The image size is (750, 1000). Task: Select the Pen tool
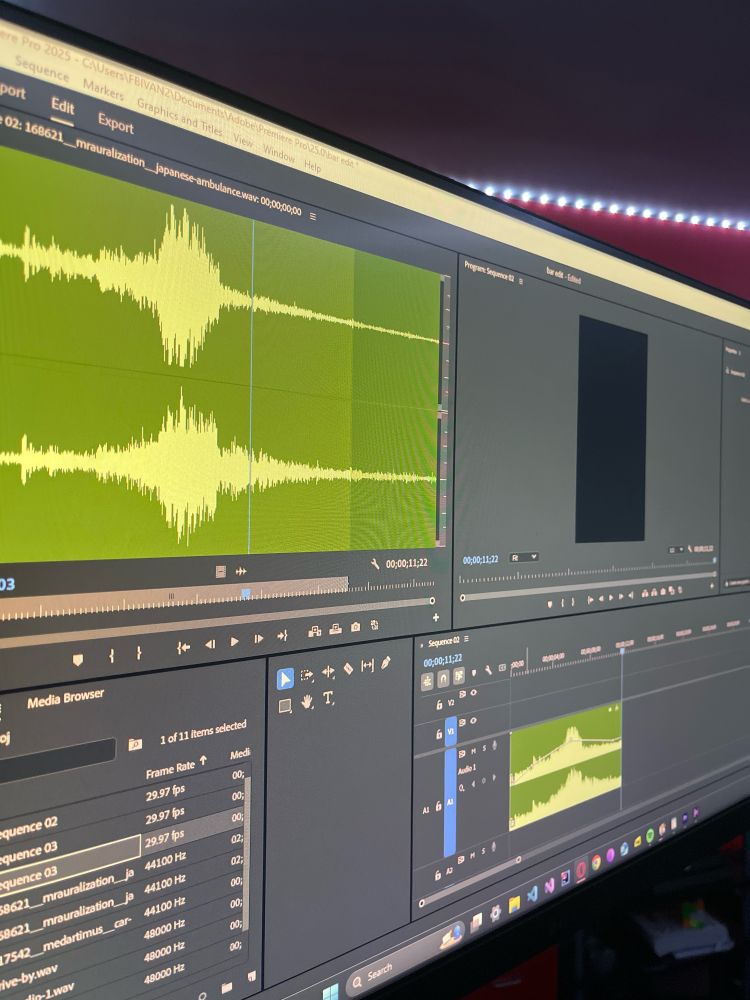(x=385, y=663)
